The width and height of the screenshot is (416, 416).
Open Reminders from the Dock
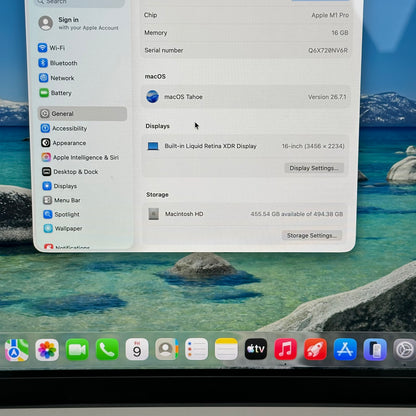click(x=196, y=349)
